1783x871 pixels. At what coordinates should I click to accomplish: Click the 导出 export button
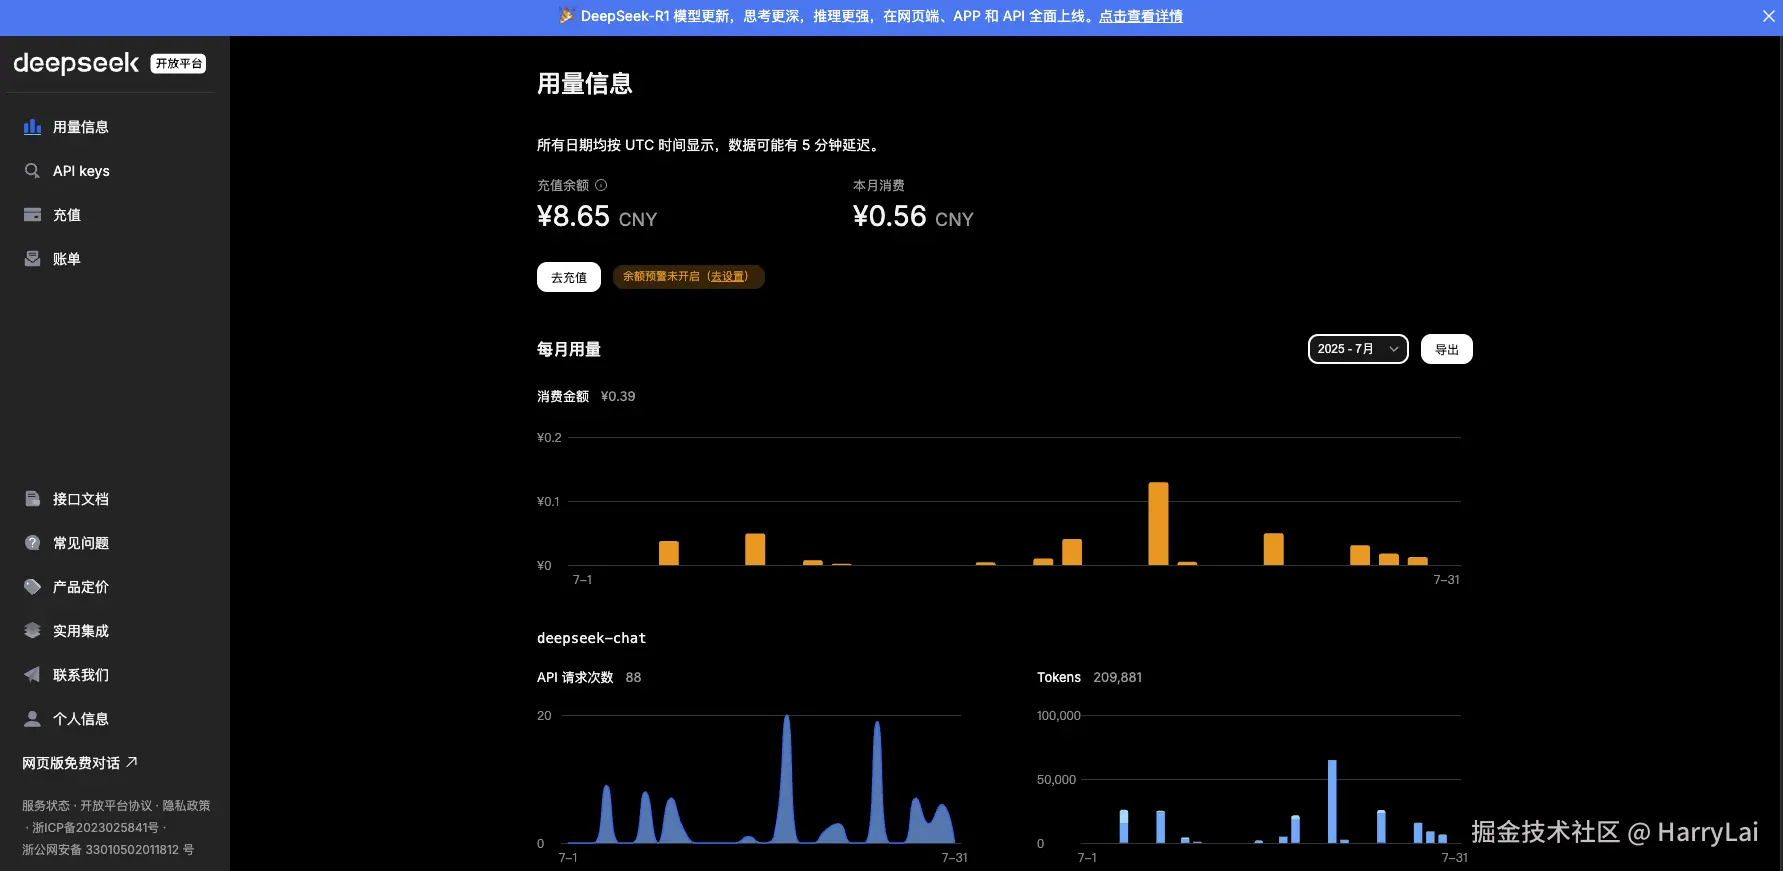coord(1447,349)
